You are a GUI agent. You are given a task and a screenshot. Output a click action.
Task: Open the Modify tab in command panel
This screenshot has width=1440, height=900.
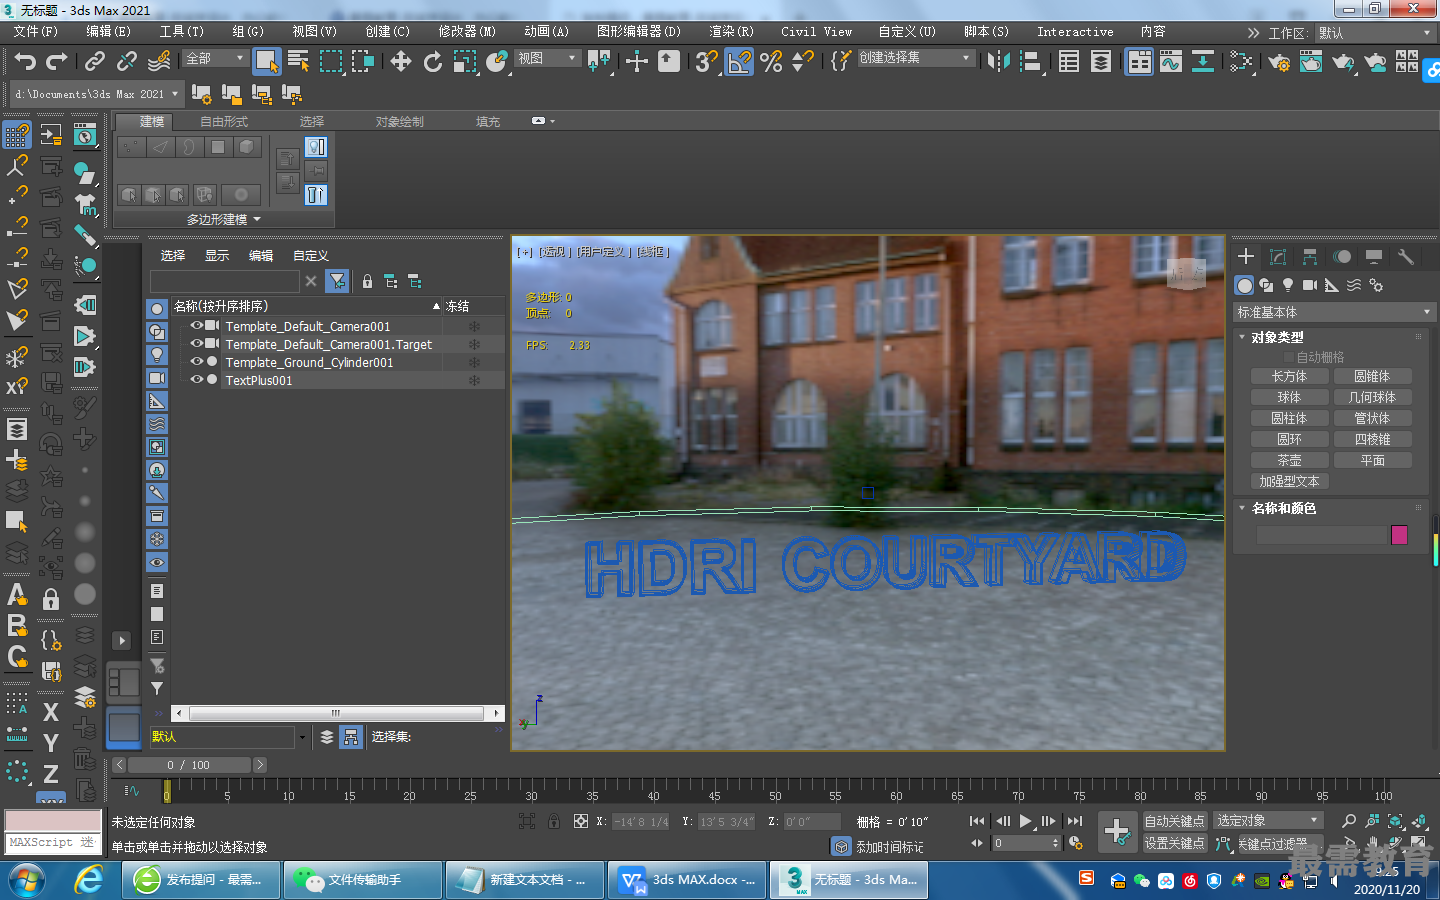click(1278, 257)
